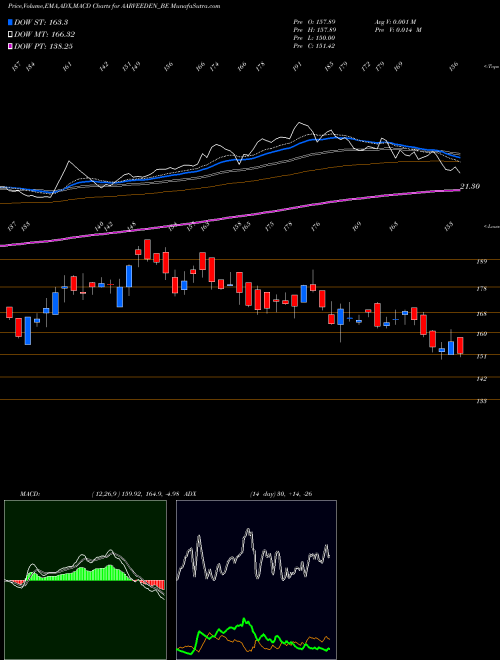Click the magenta DOW PT legend swatch
Screen dimensions: 500x660
pyautogui.click(x=11, y=46)
